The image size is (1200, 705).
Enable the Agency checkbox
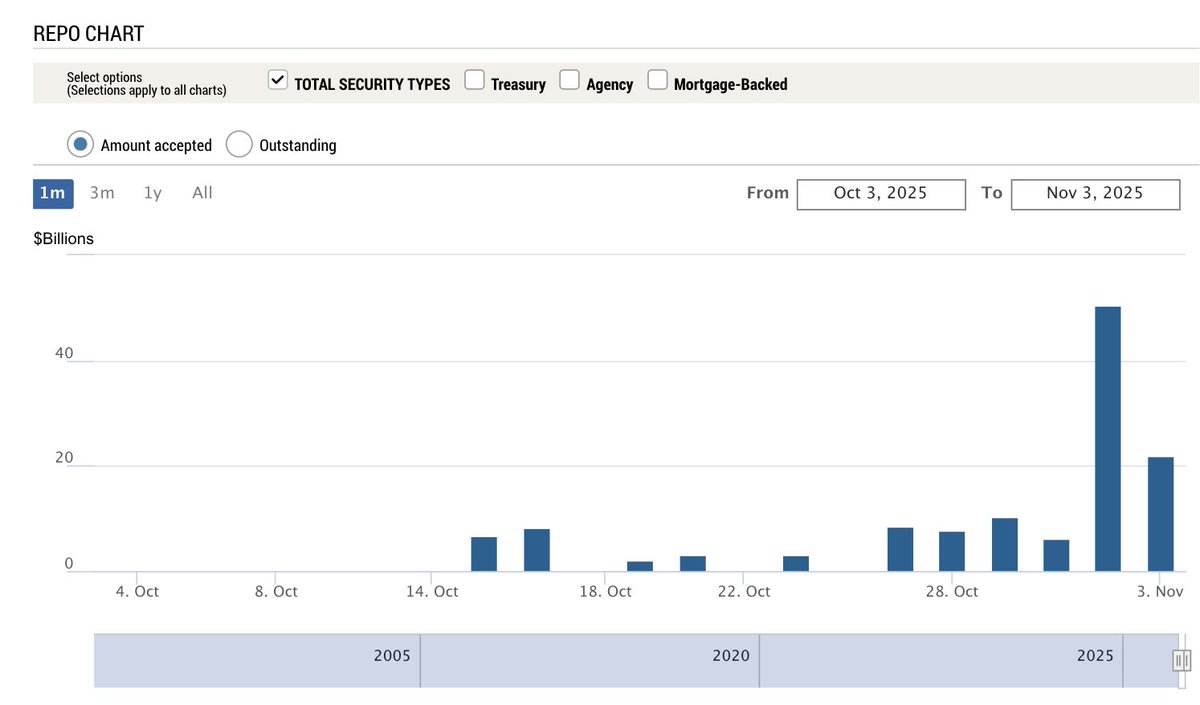coord(569,80)
